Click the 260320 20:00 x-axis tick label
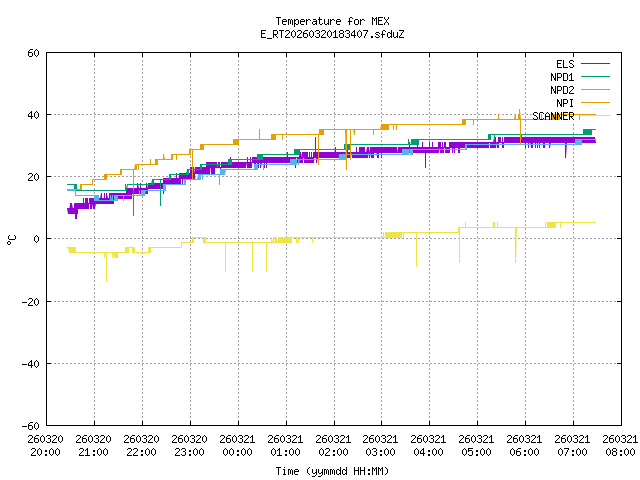Viewport: 640px width, 480px height. pos(45,445)
